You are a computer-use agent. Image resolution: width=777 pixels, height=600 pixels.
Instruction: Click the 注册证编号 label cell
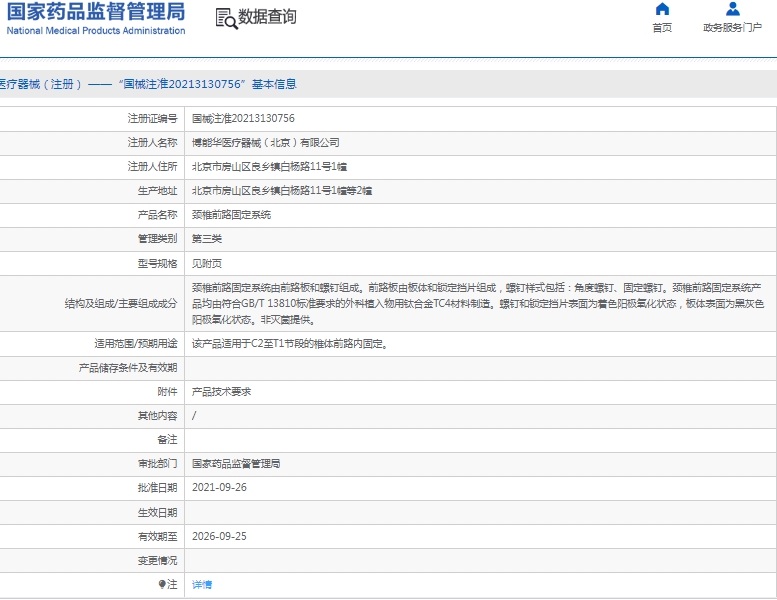pos(153,118)
